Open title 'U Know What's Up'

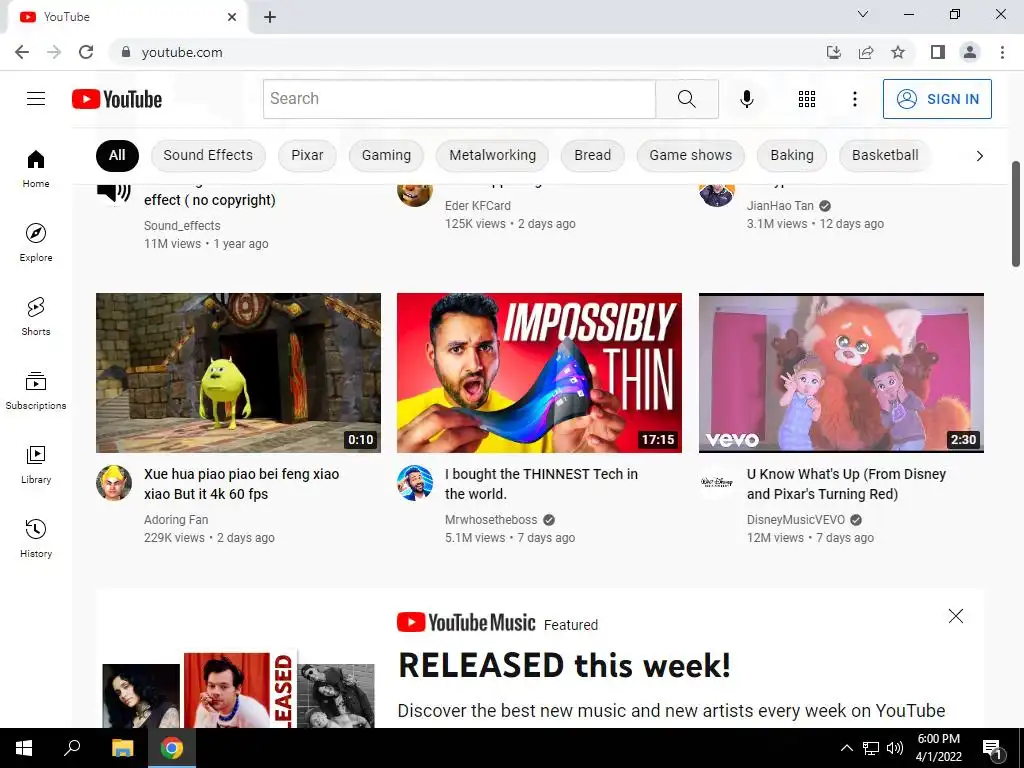(x=846, y=484)
